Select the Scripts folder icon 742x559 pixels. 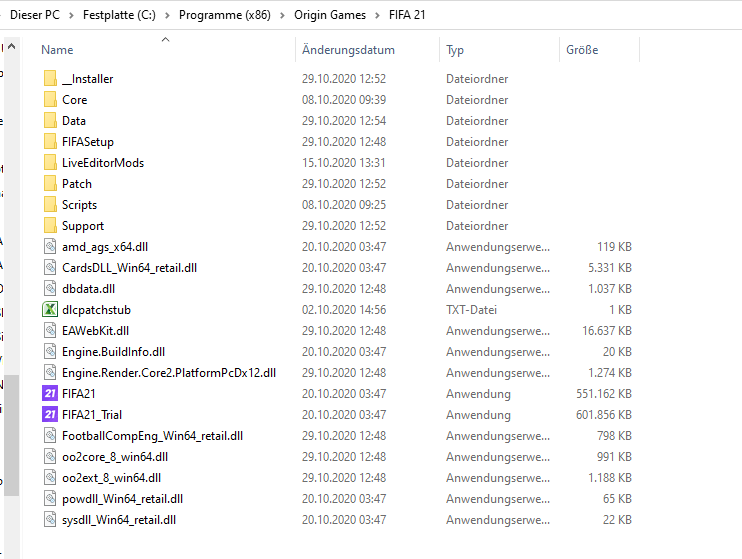tap(50, 204)
